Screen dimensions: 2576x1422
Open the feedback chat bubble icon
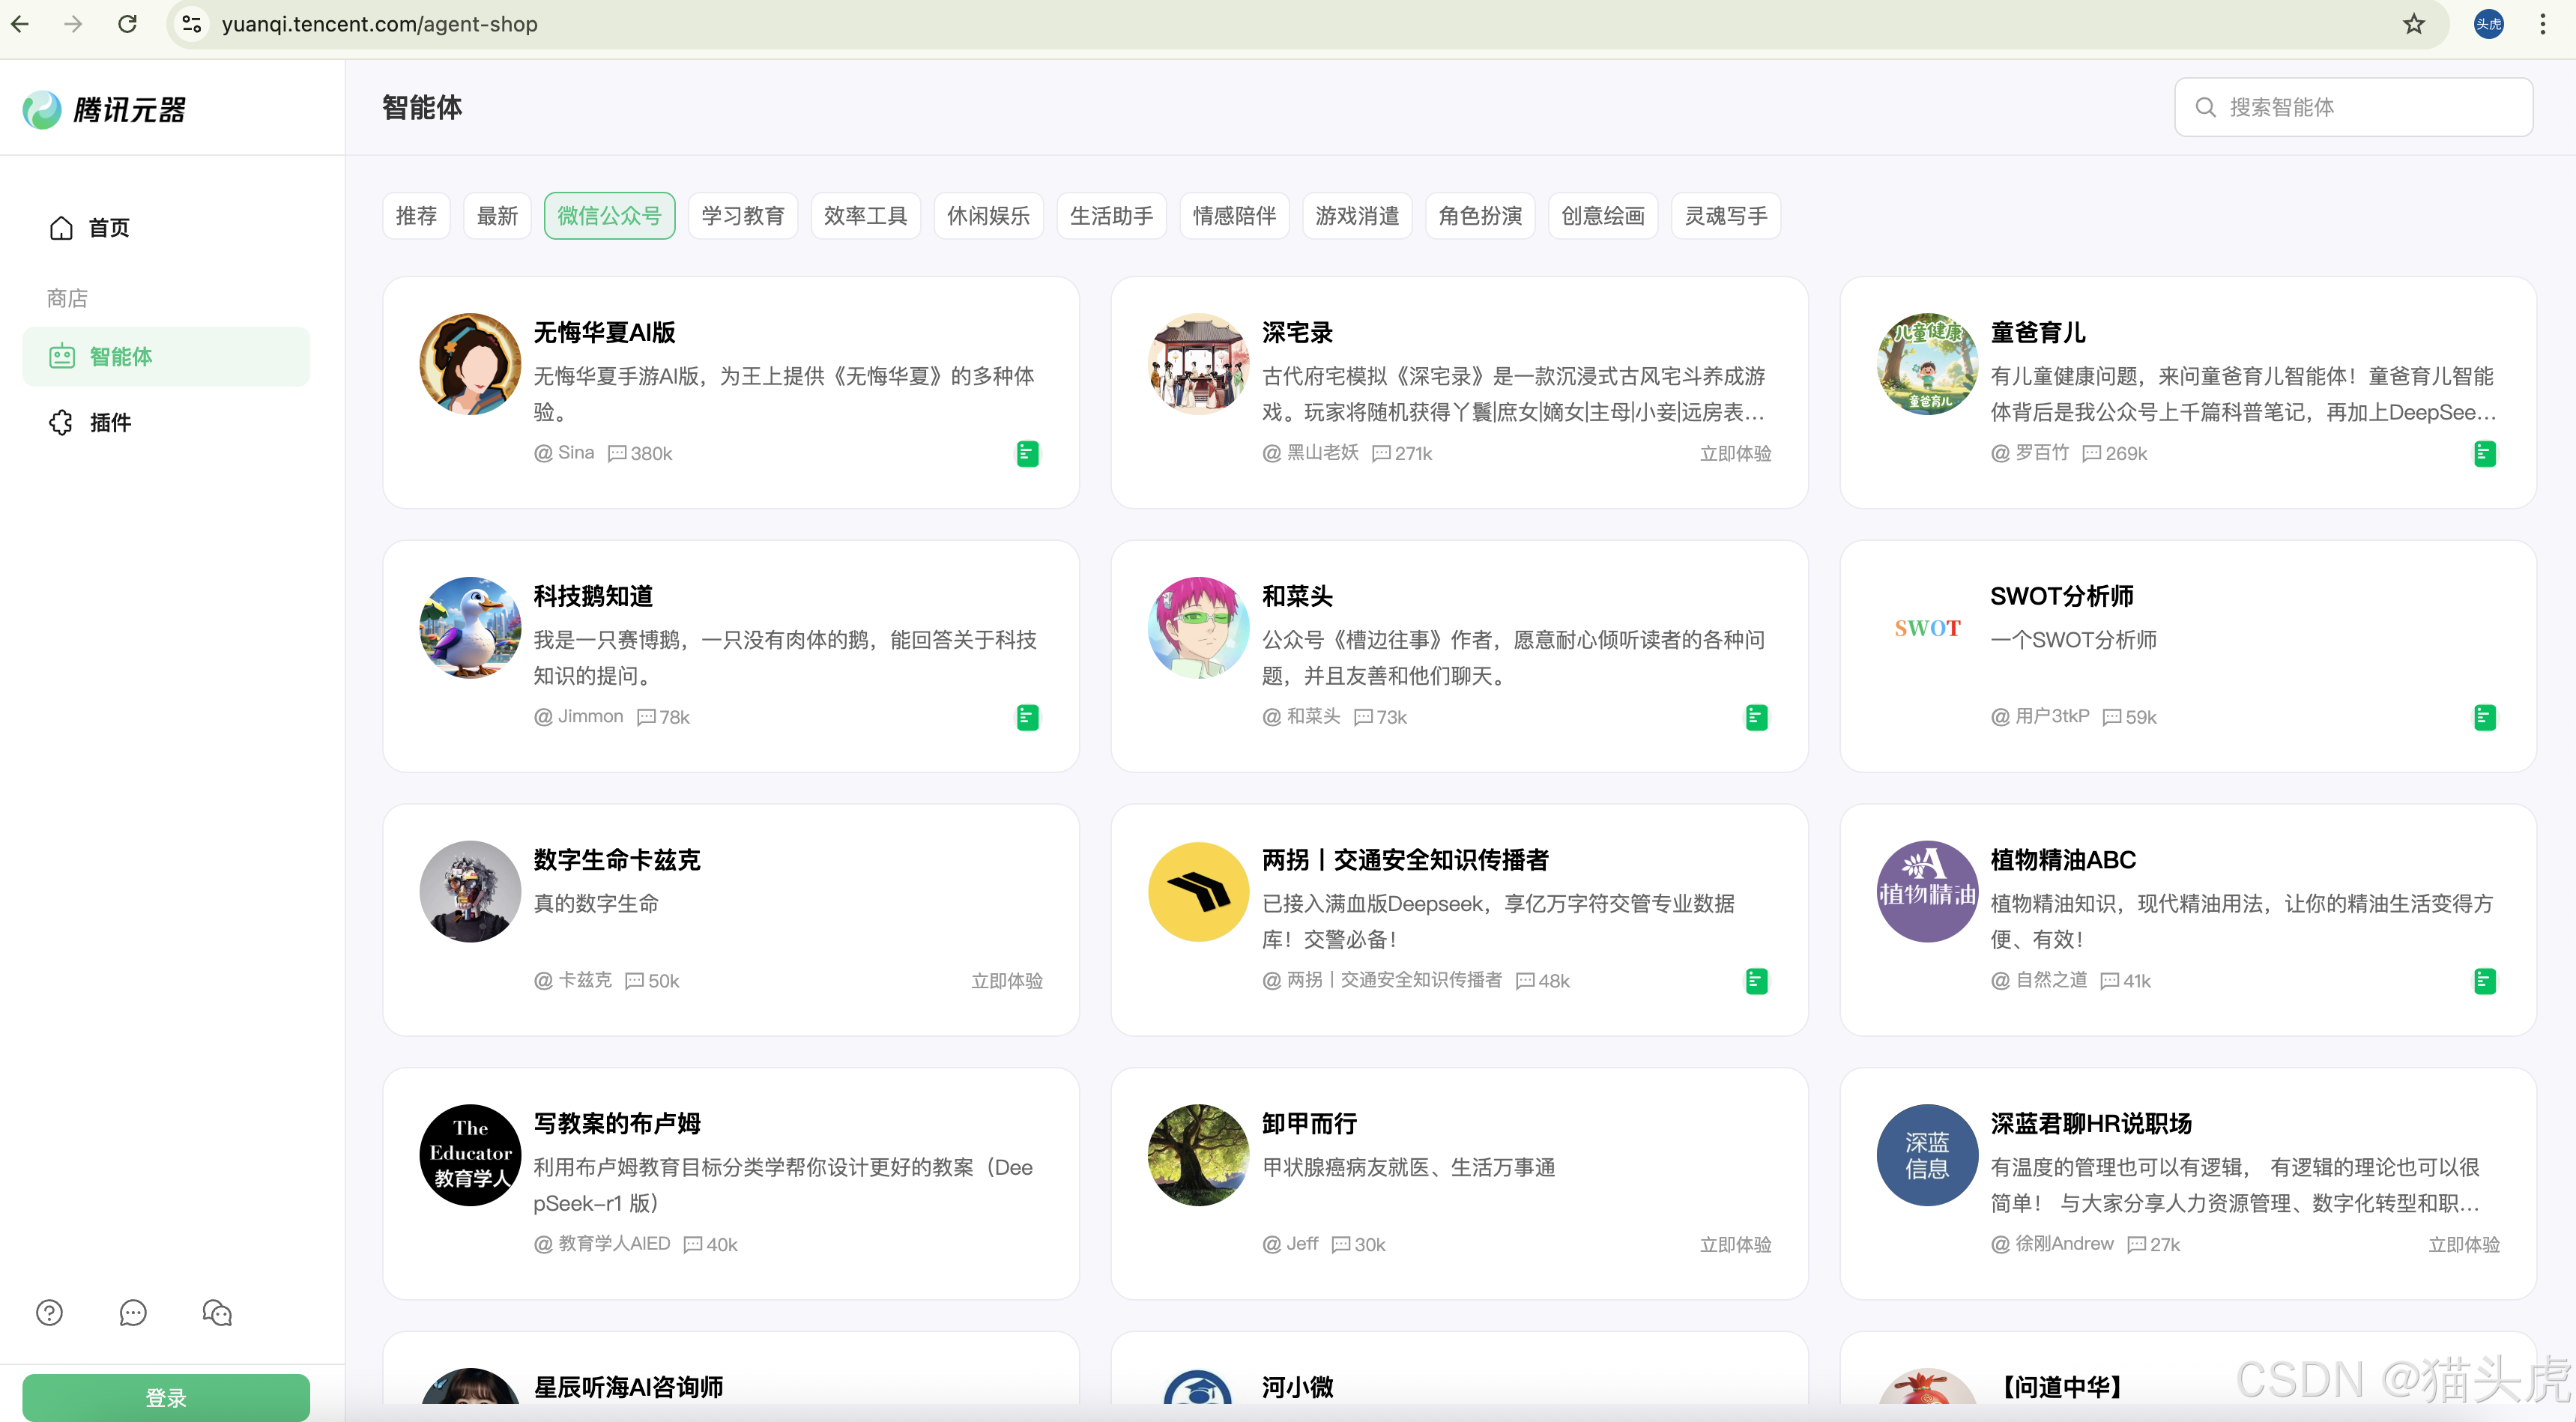click(133, 1312)
